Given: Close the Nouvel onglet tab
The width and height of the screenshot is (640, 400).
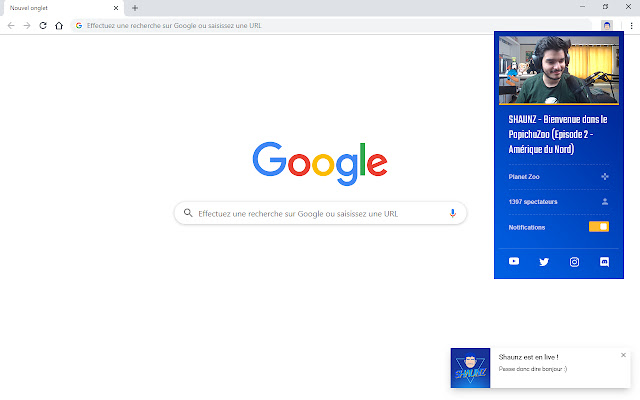Looking at the screenshot, I should [x=116, y=8].
